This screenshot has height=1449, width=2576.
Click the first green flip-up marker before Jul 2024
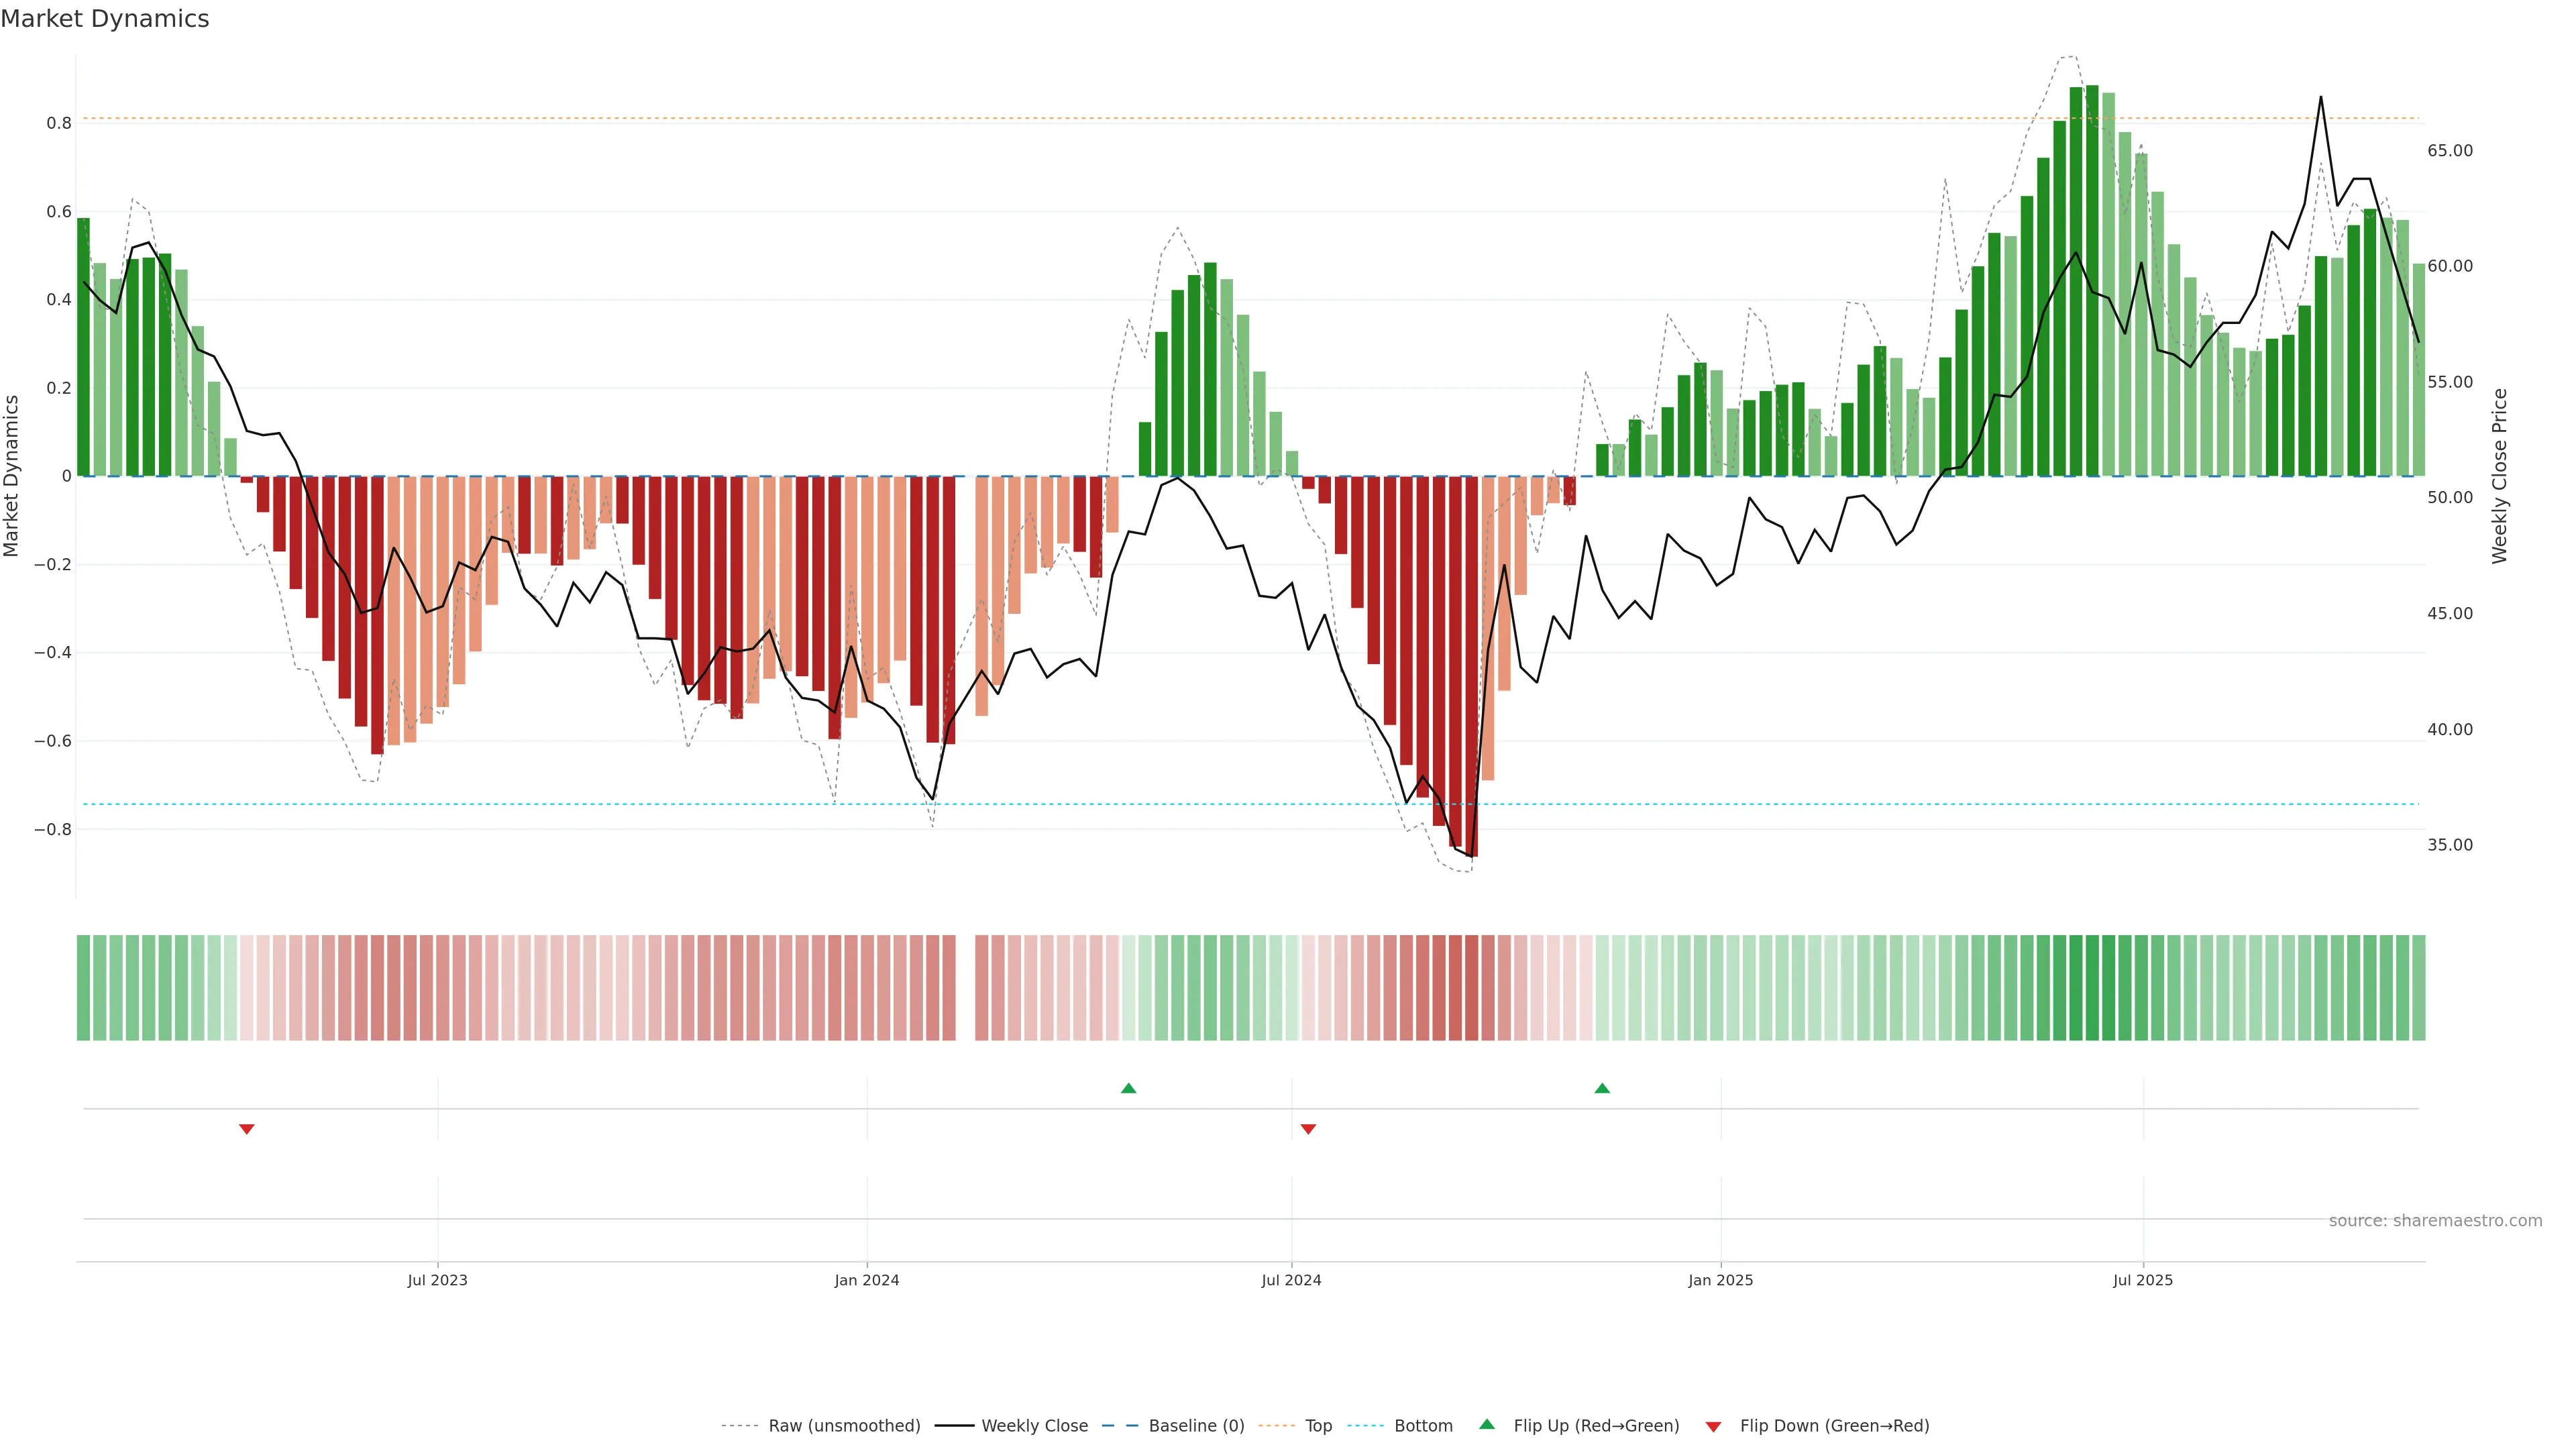click(1128, 1088)
